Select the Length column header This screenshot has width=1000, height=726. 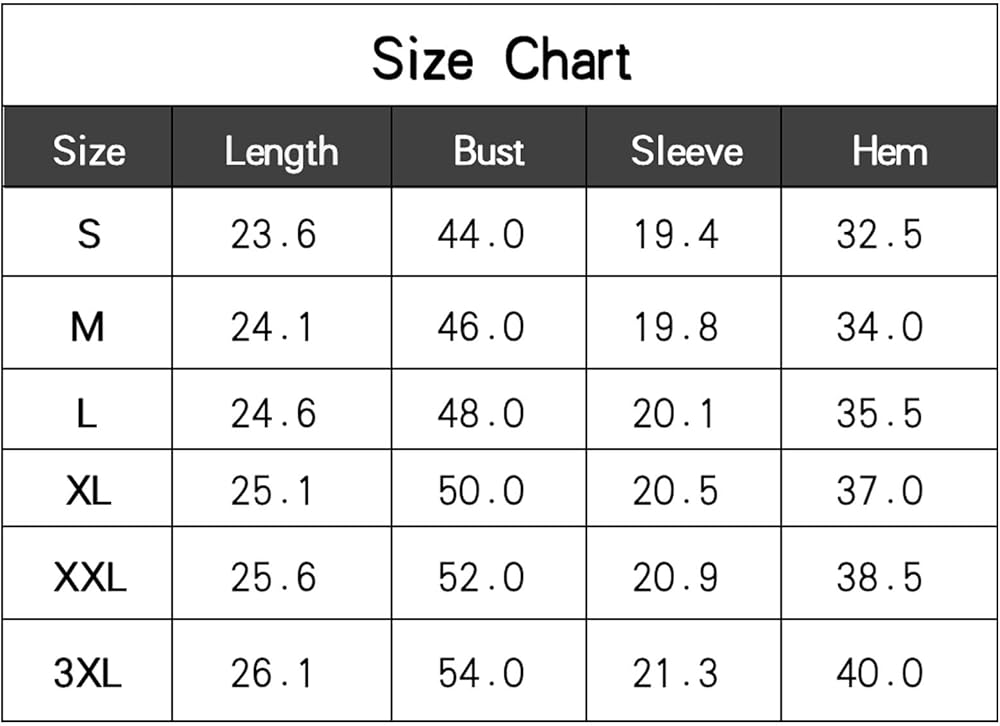click(281, 152)
